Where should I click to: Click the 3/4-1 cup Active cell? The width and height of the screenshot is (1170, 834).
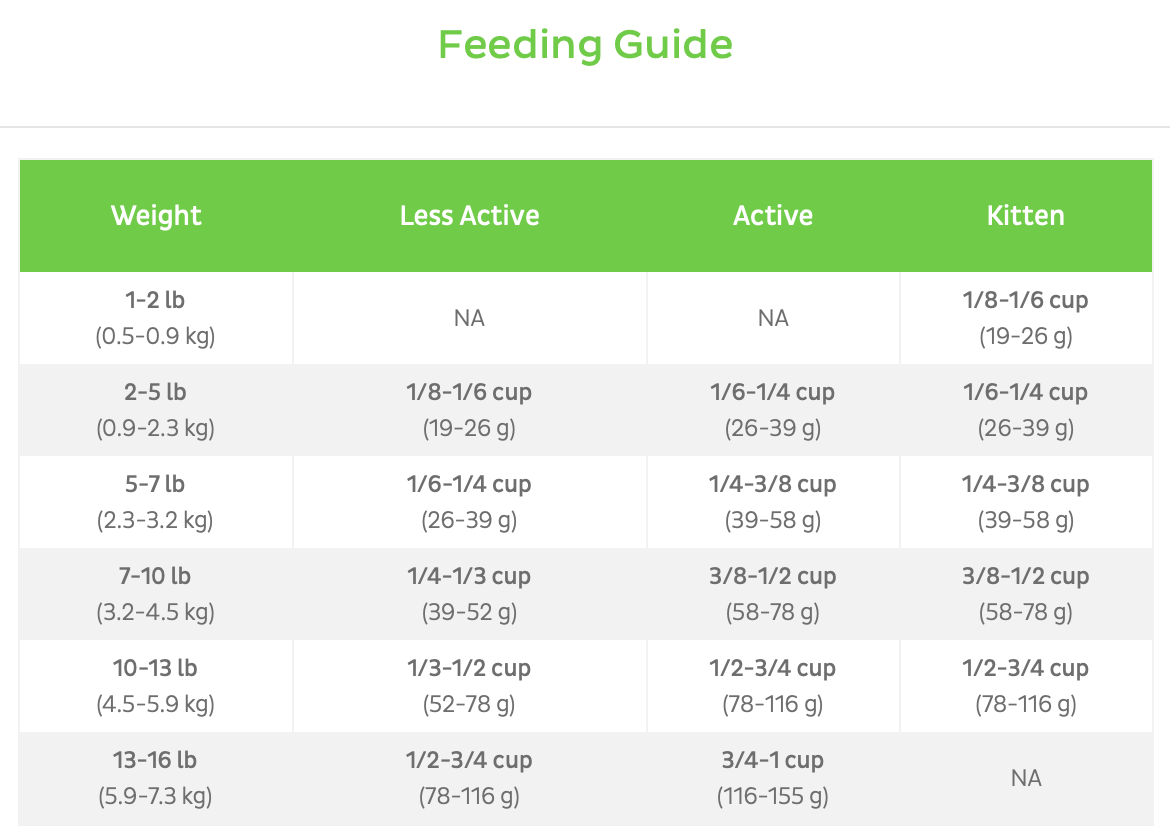pyautogui.click(x=772, y=778)
